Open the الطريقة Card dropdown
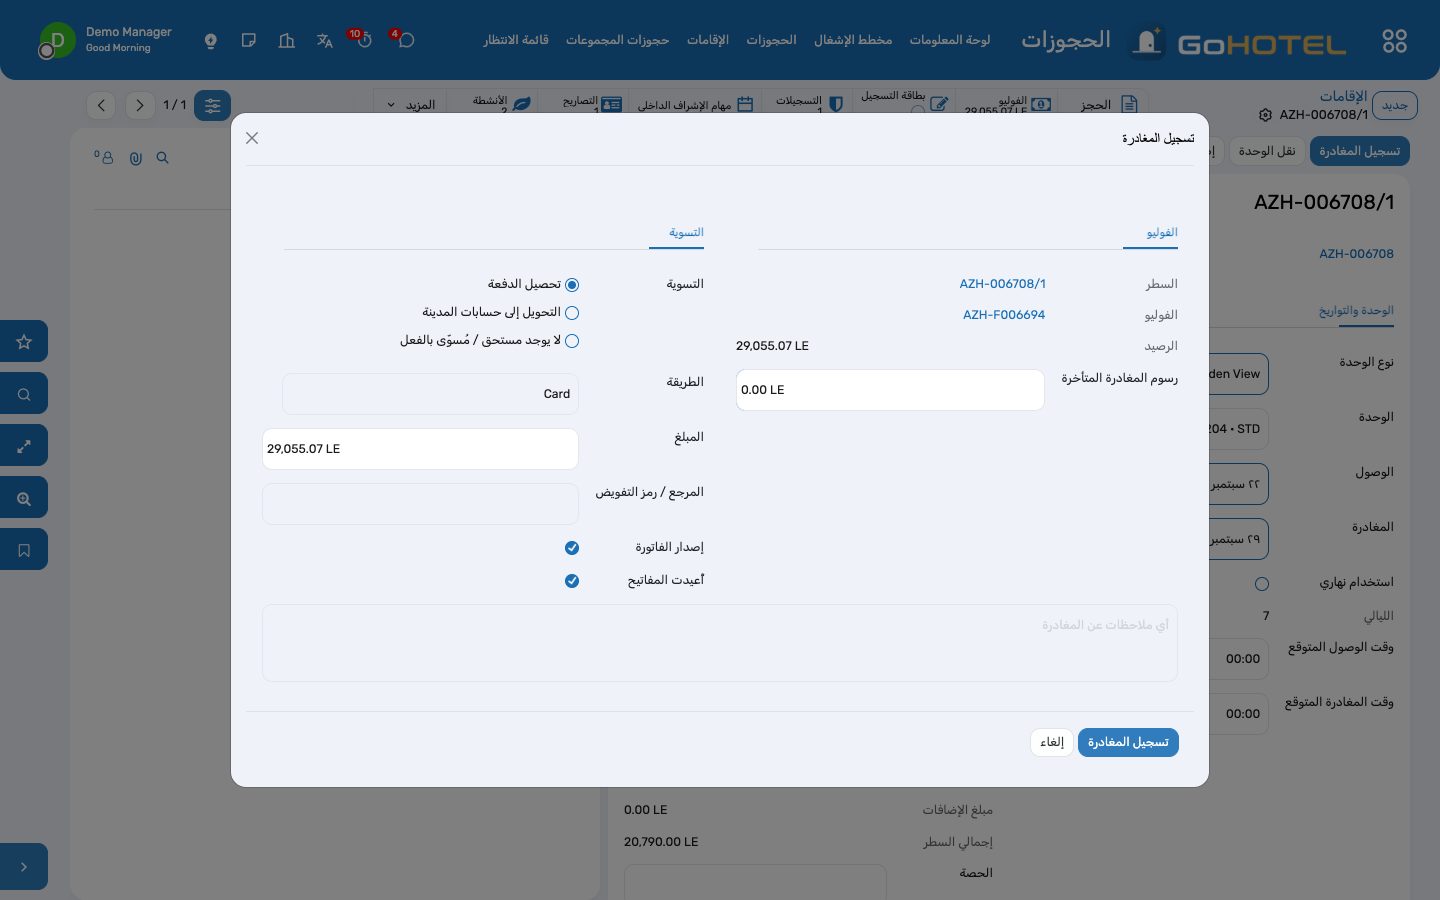The width and height of the screenshot is (1440, 900). [430, 394]
